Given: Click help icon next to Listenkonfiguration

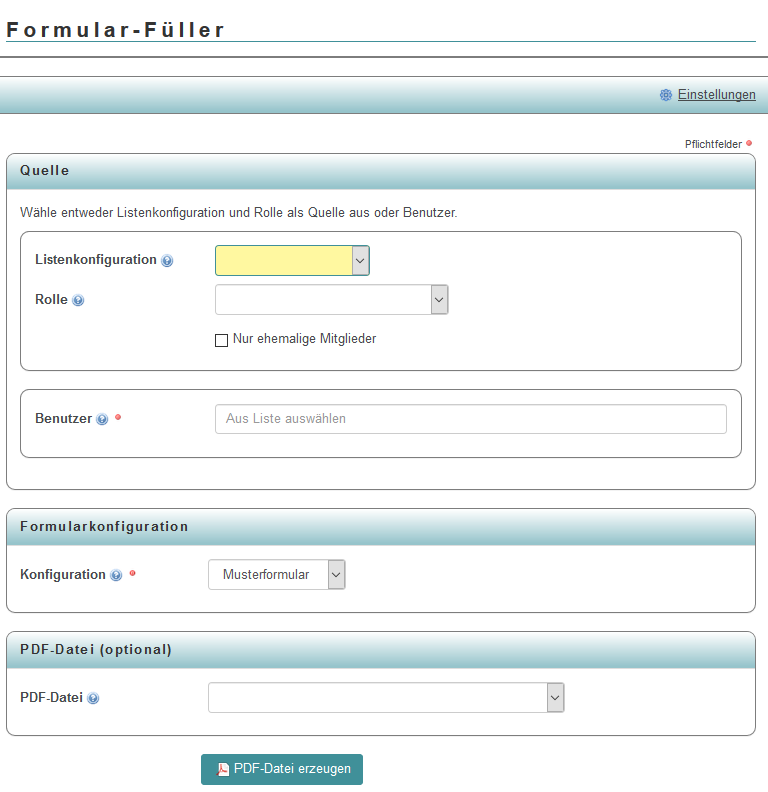Looking at the screenshot, I should (167, 261).
